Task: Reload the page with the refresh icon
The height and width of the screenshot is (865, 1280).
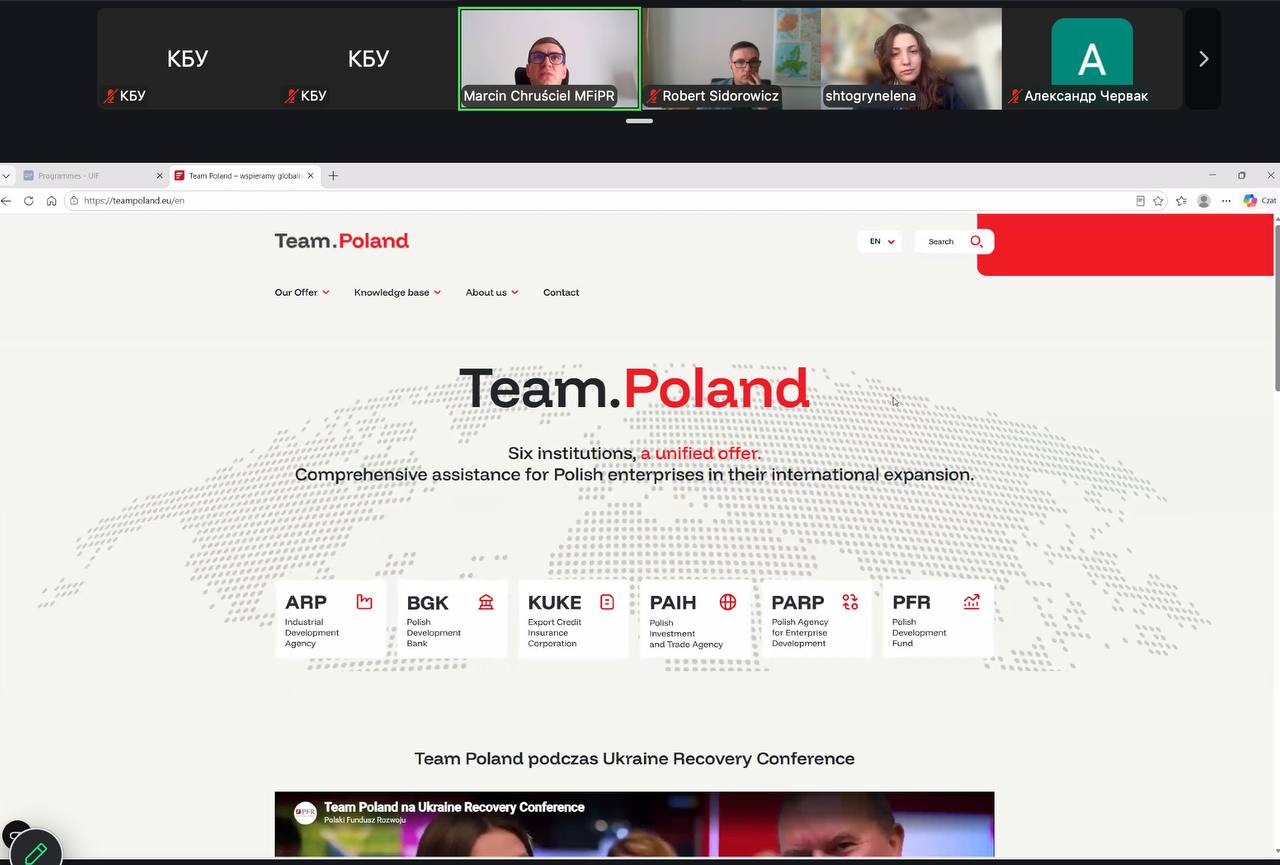Action: point(29,200)
